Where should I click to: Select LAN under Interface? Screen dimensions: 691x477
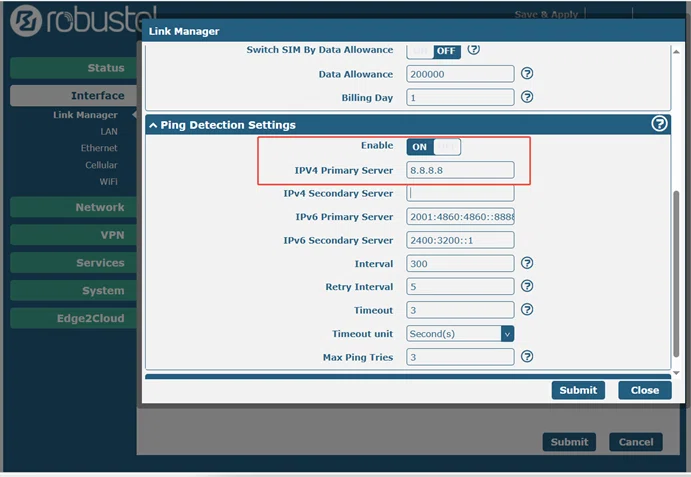pyautogui.click(x=109, y=131)
